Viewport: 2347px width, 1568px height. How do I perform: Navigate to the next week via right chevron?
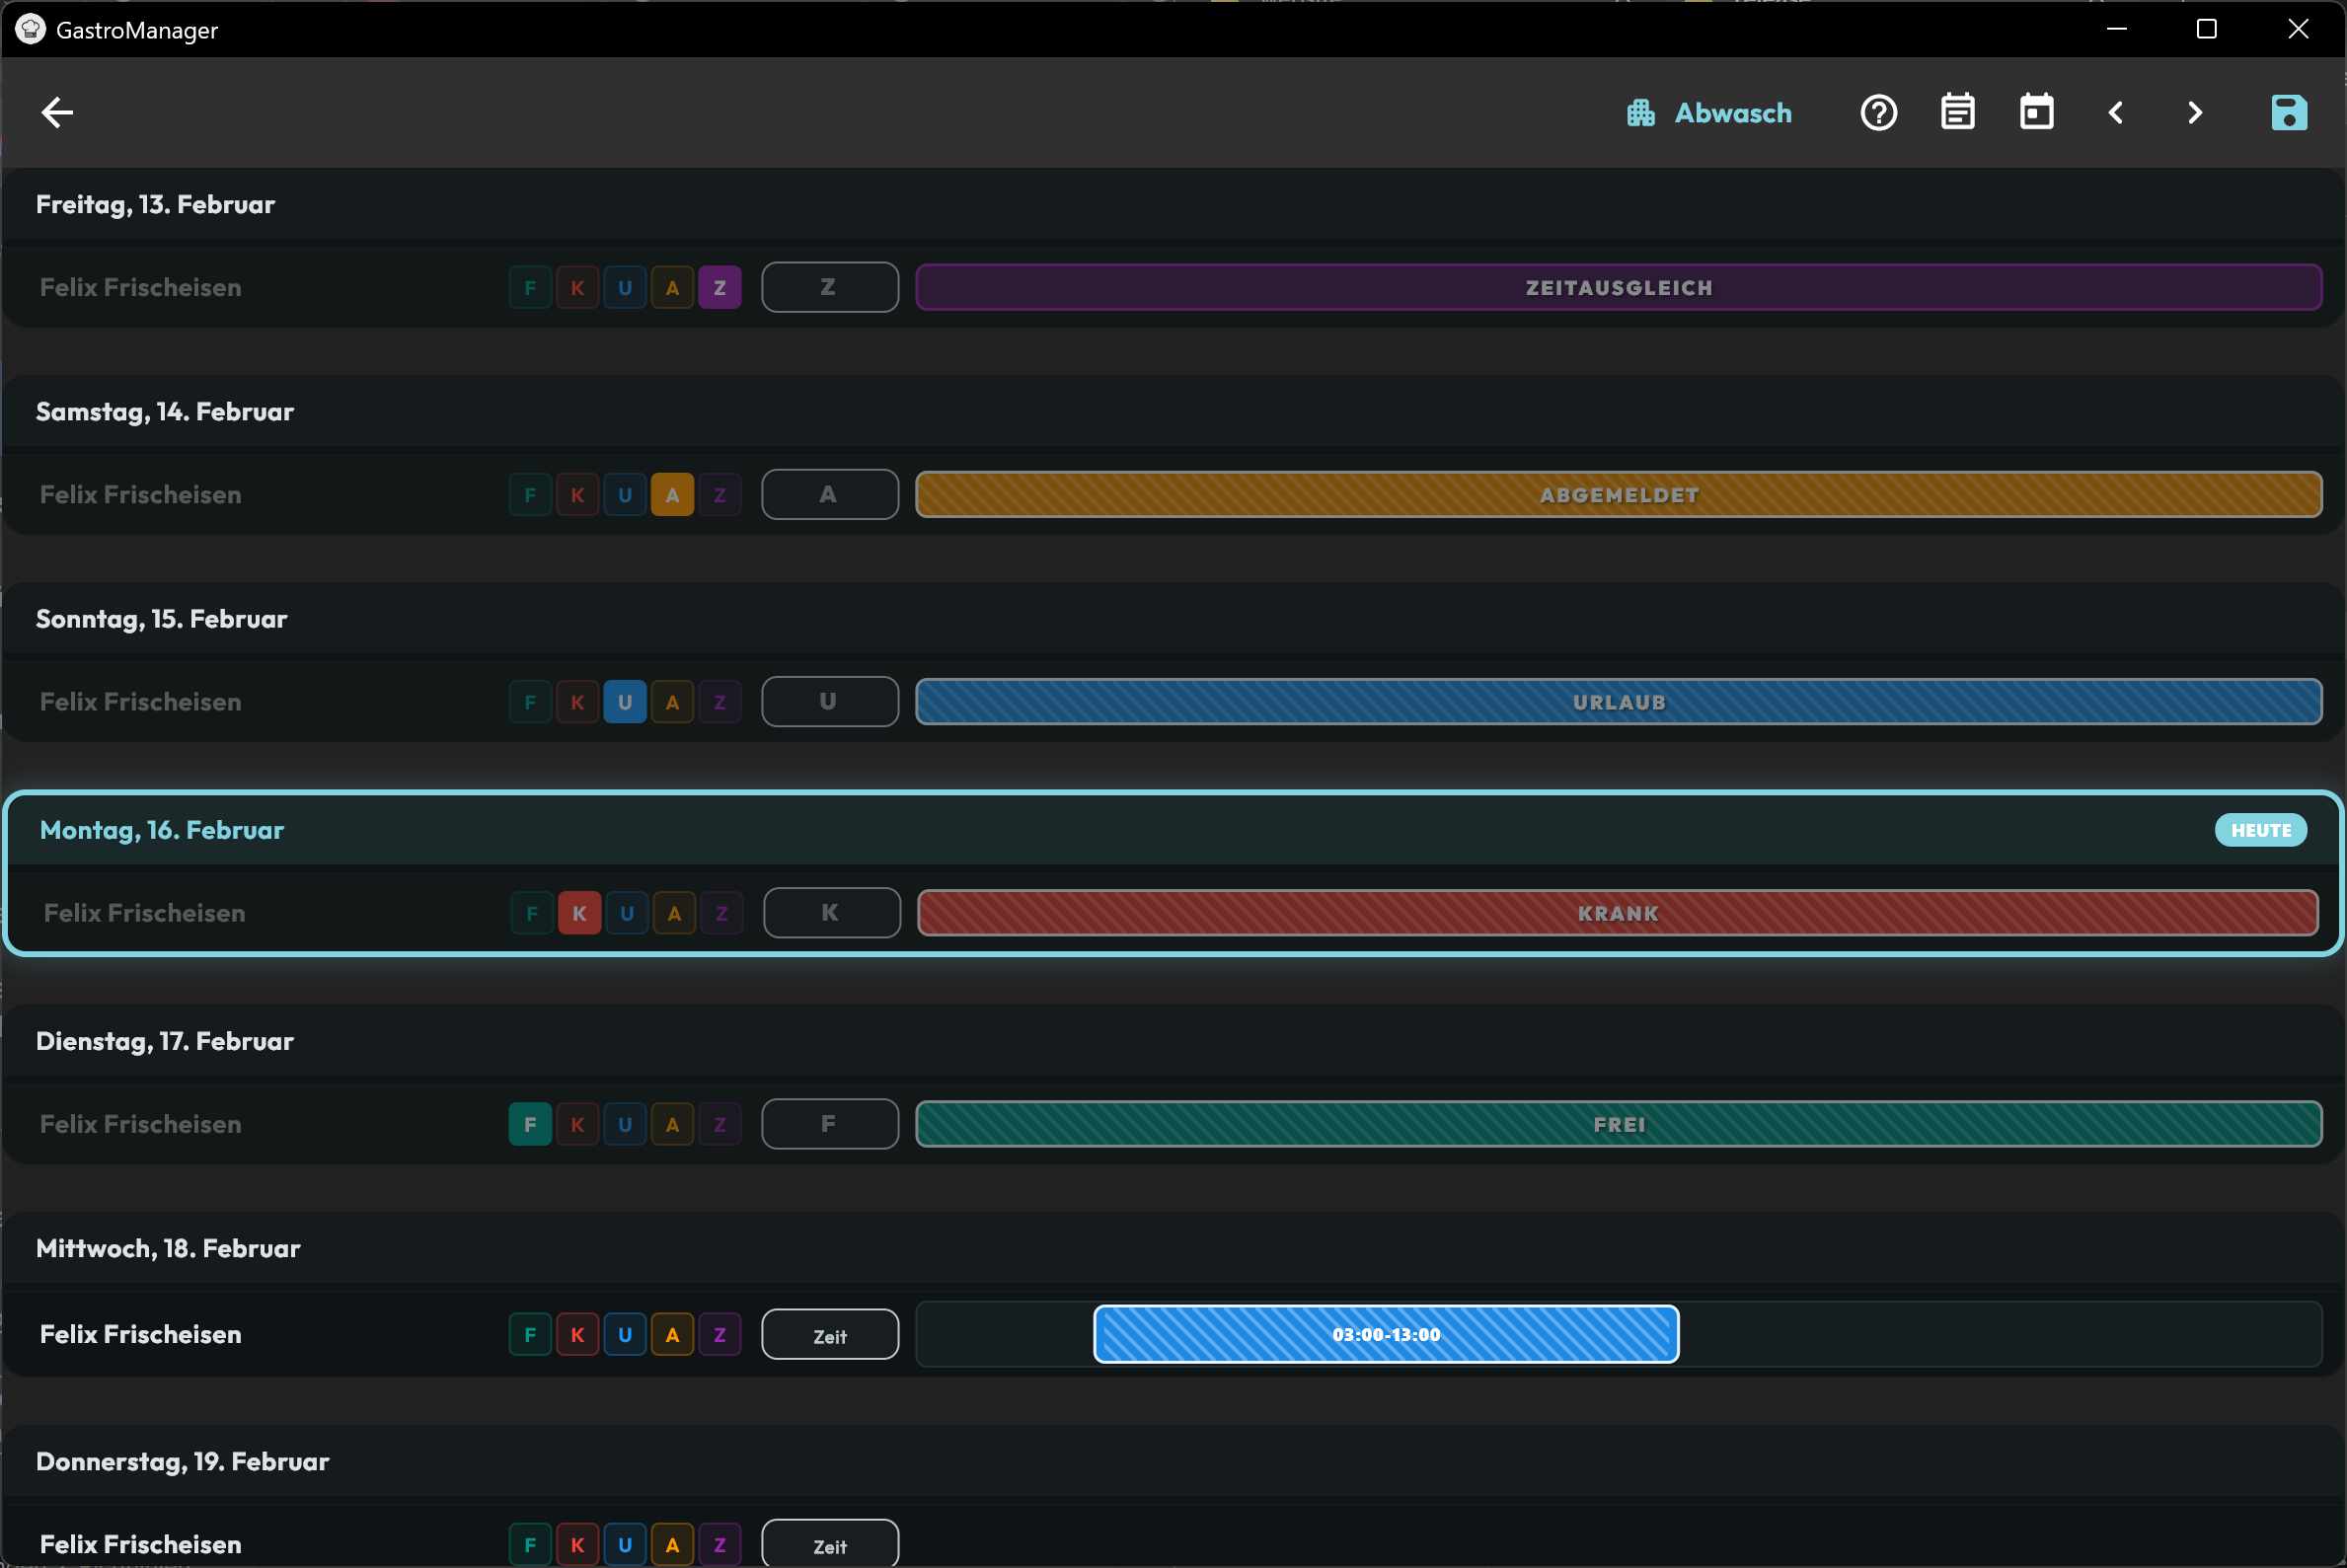coord(2194,111)
